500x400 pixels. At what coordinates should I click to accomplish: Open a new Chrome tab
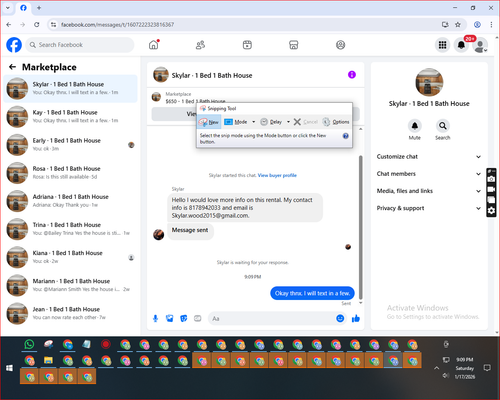coord(39,8)
